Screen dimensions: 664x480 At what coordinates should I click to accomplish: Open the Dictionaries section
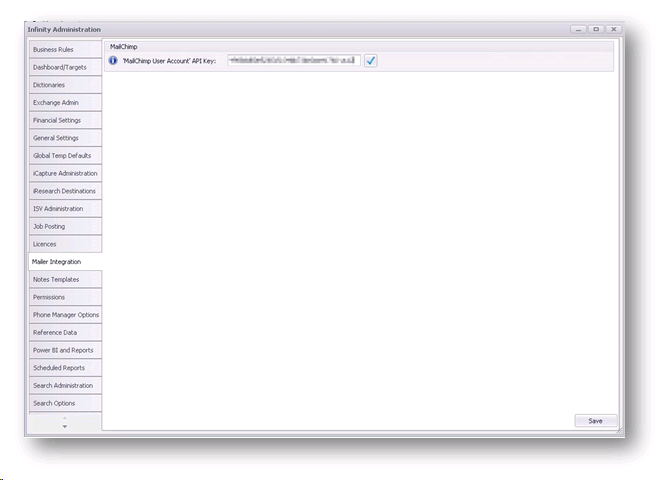tap(65, 85)
